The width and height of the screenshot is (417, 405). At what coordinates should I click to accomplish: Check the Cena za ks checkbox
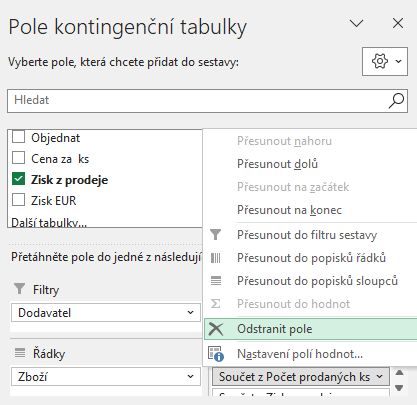[x=18, y=158]
